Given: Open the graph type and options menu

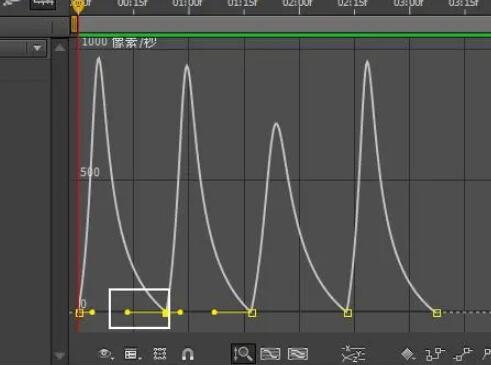Looking at the screenshot, I should pos(132,354).
